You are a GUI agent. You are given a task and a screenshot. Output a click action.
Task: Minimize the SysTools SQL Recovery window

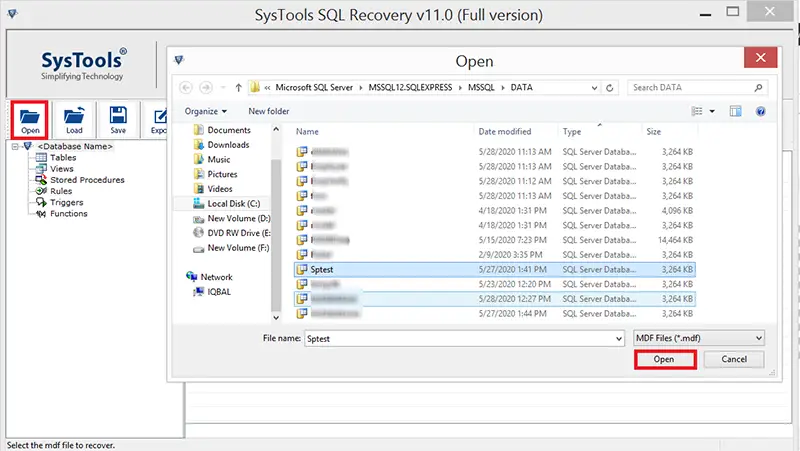[705, 13]
